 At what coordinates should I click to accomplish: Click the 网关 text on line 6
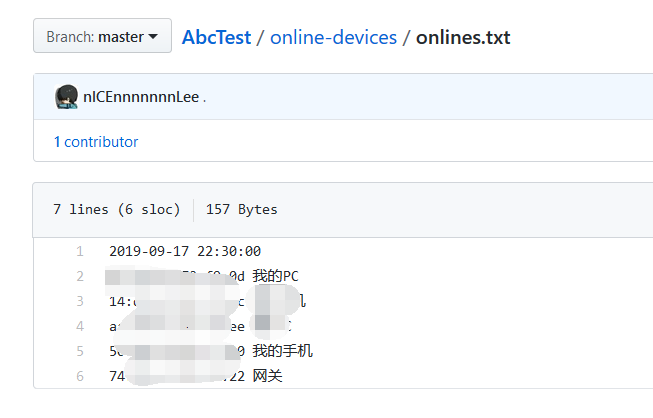267,376
